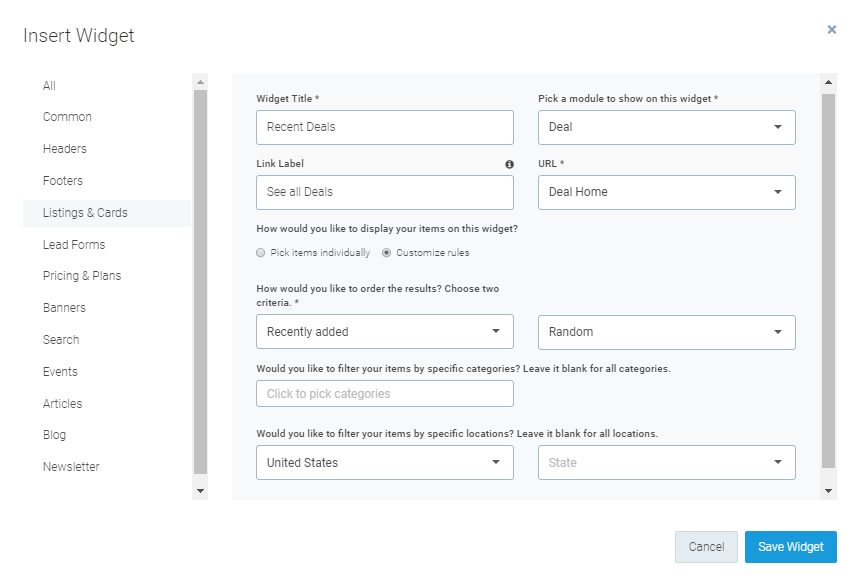Enable the "Customize rules" option

(385, 252)
